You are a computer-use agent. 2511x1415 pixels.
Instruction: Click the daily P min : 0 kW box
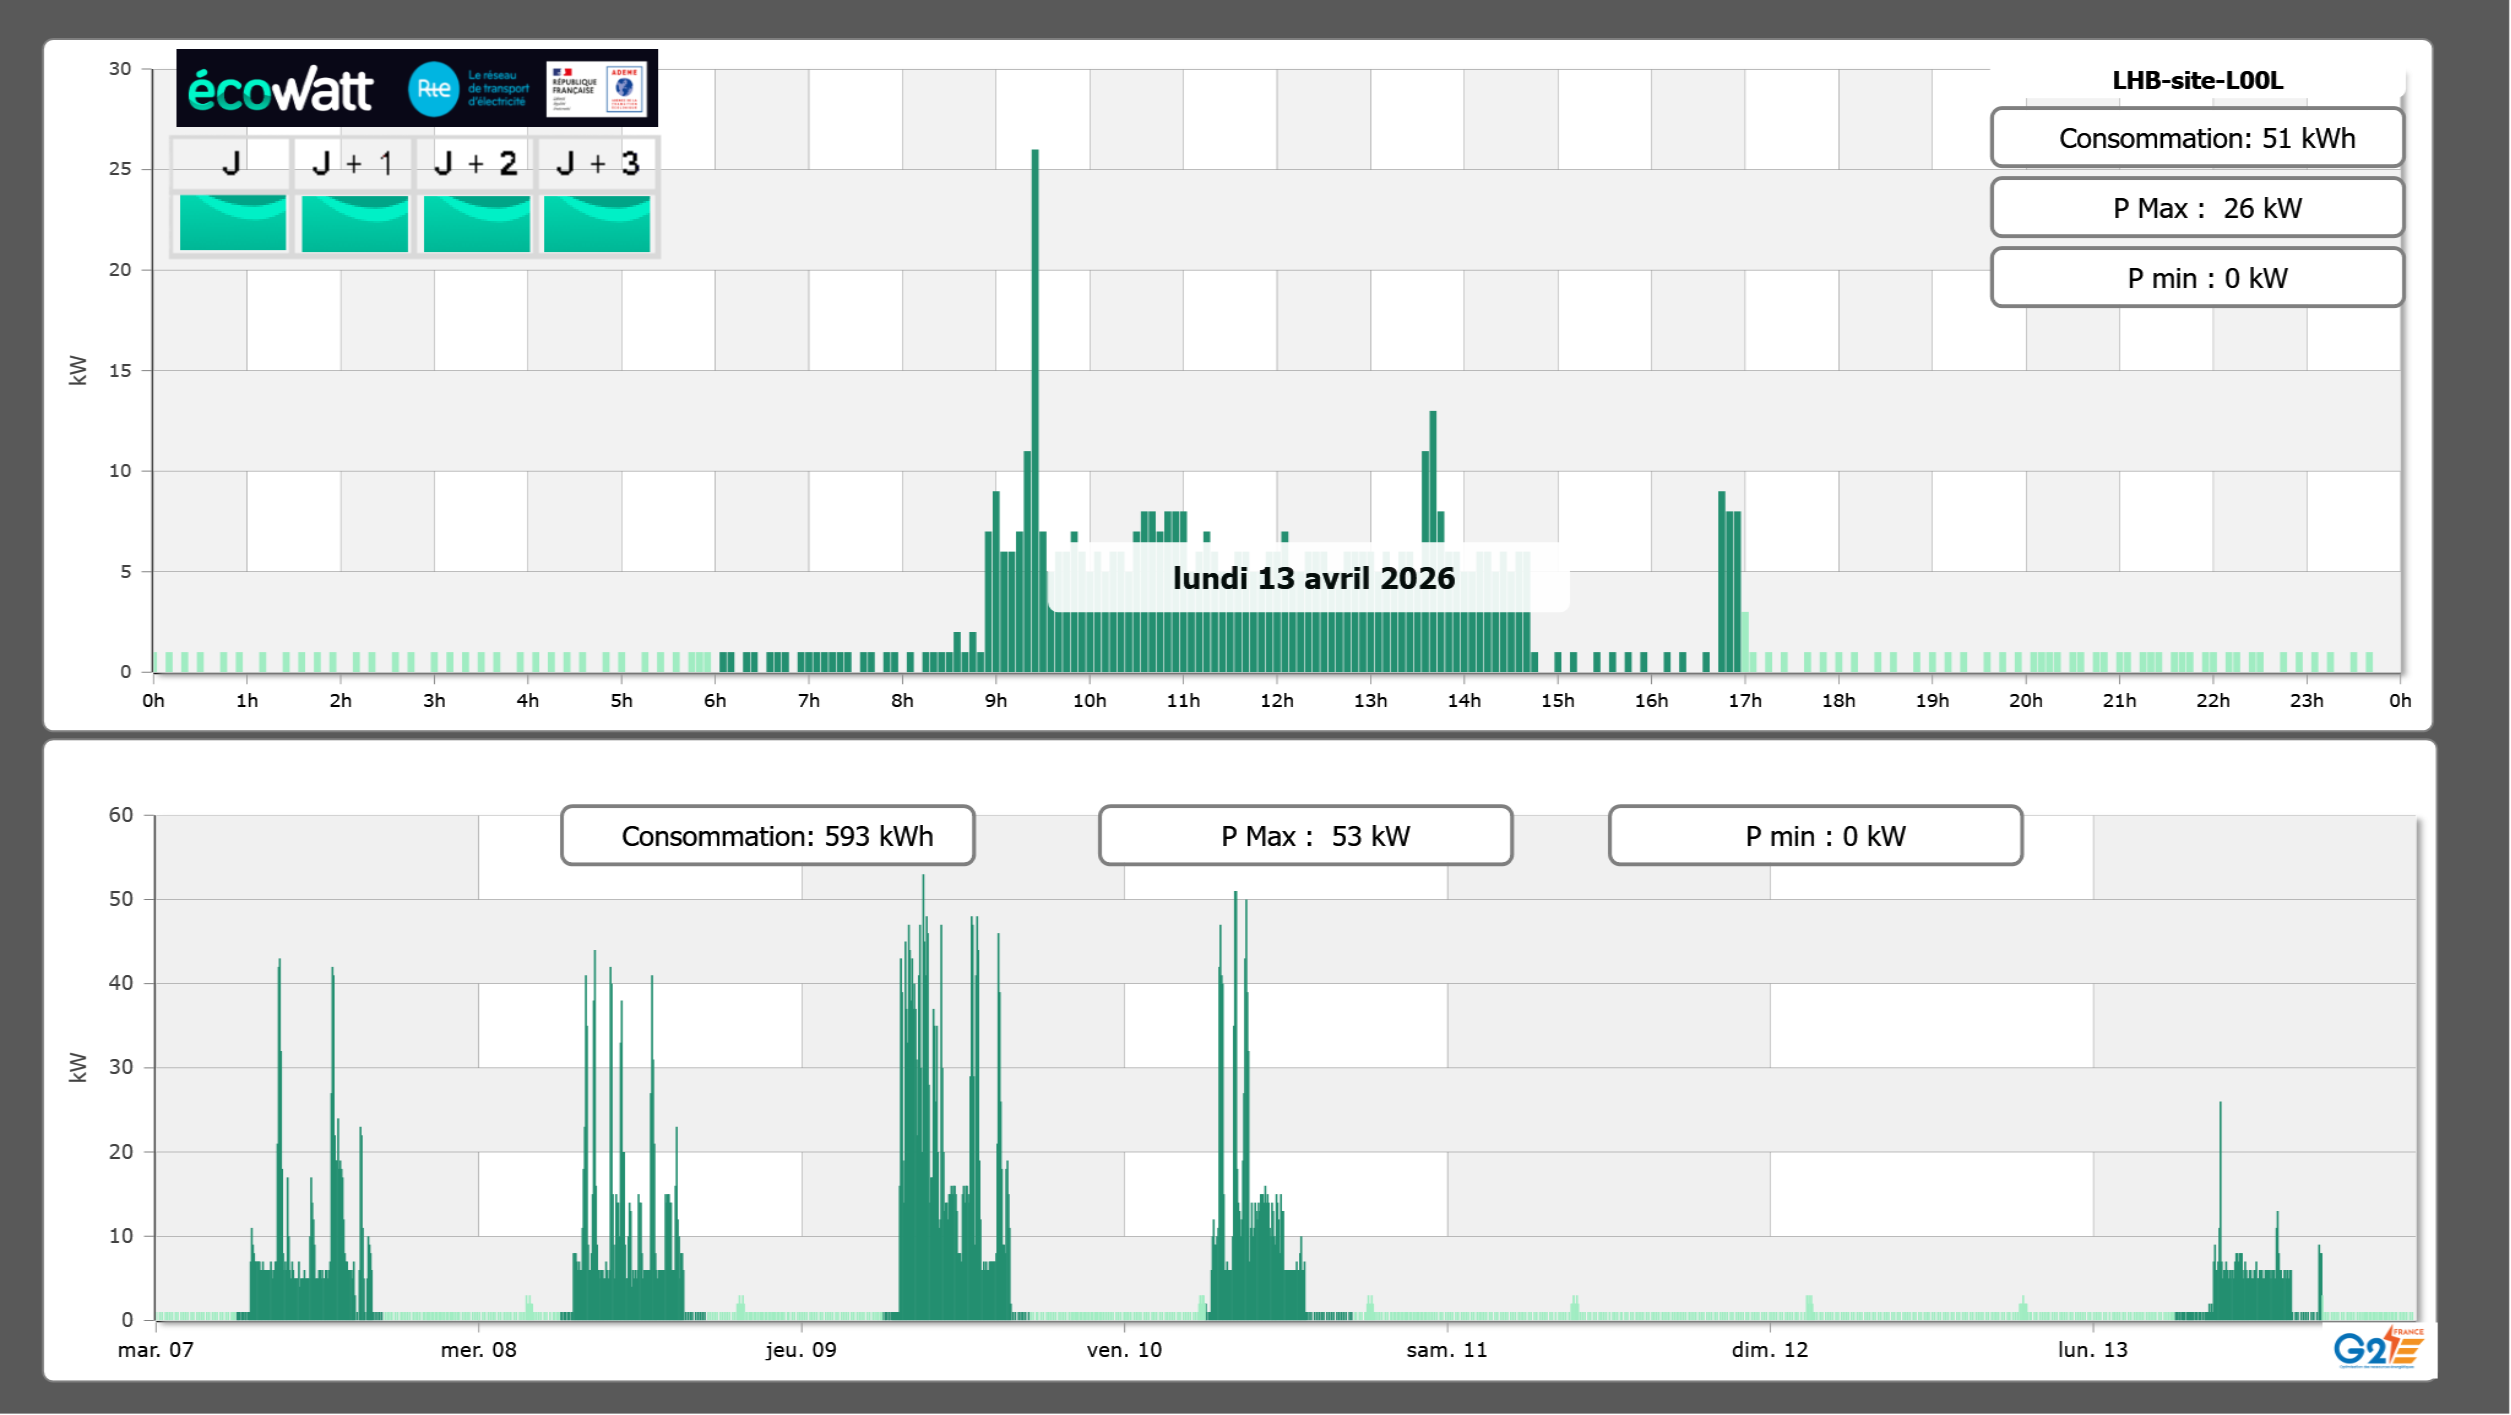coord(2197,278)
